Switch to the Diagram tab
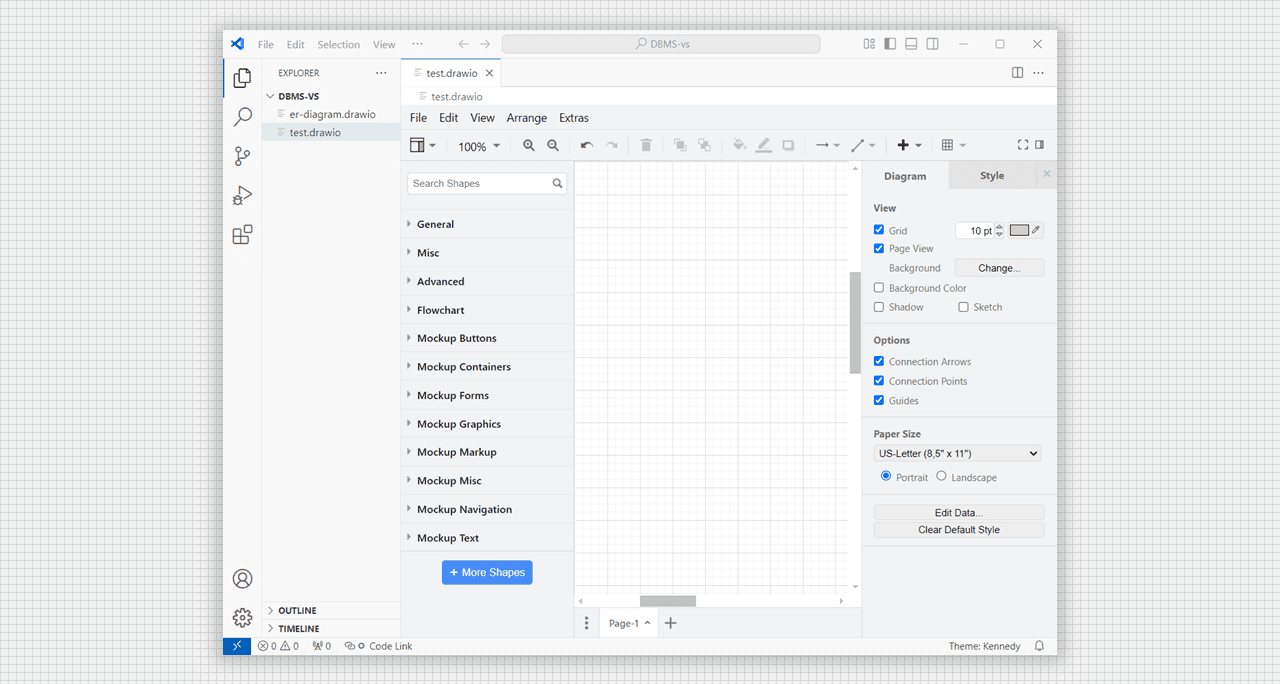The width and height of the screenshot is (1280, 684). pyautogui.click(x=905, y=176)
